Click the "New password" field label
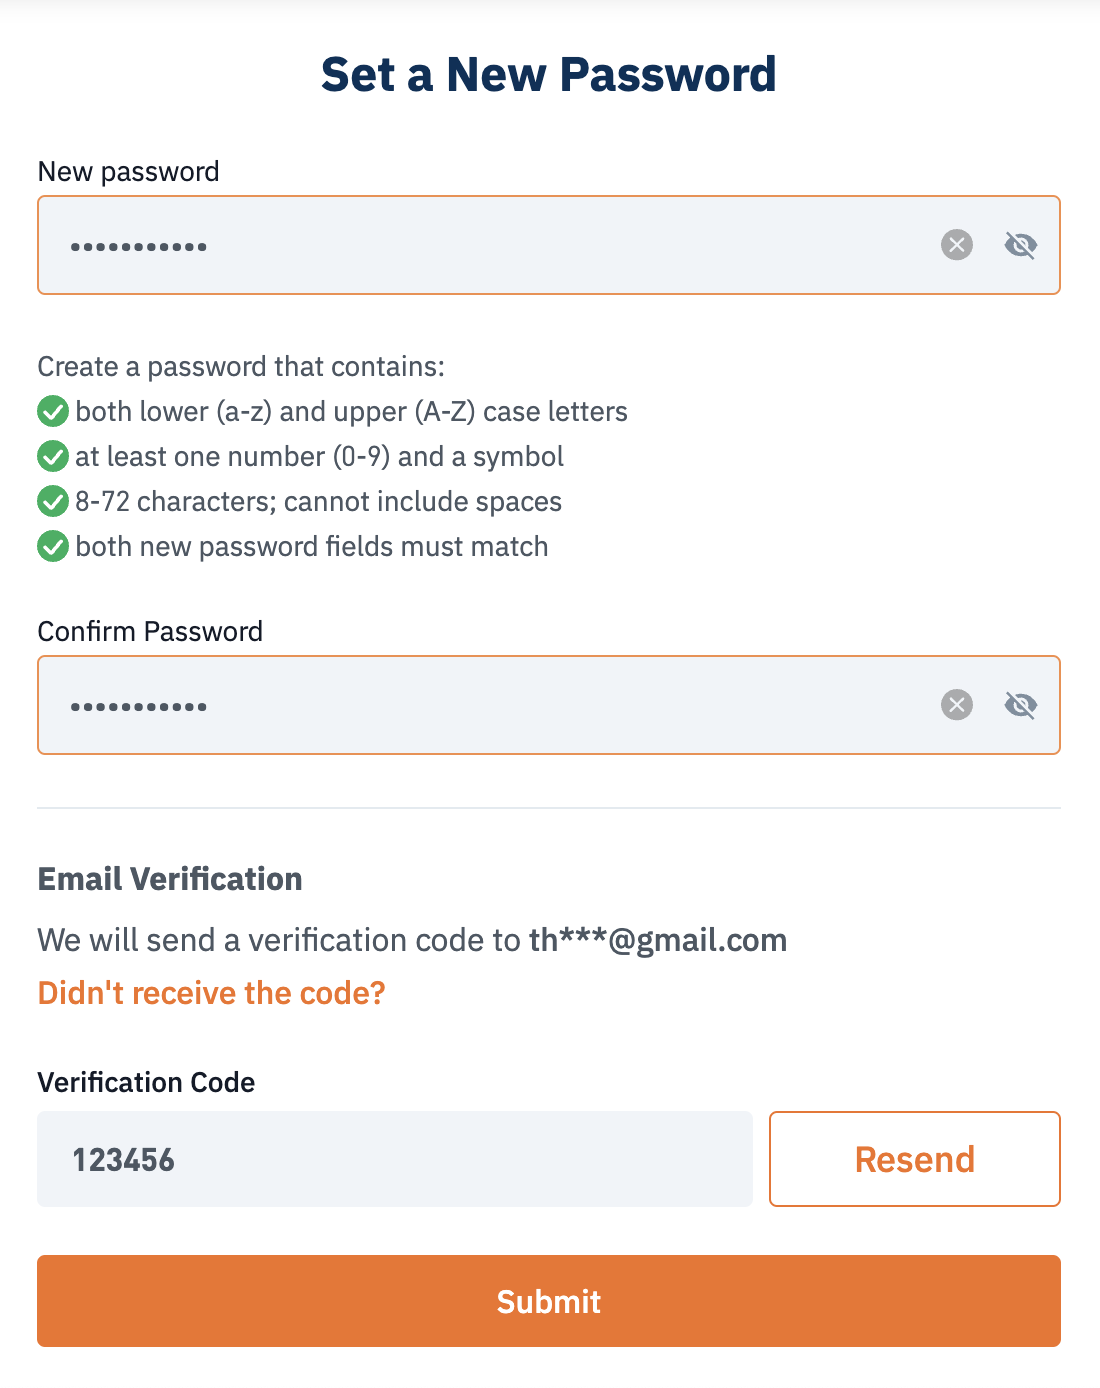The height and width of the screenshot is (1388, 1100). [x=128, y=171]
